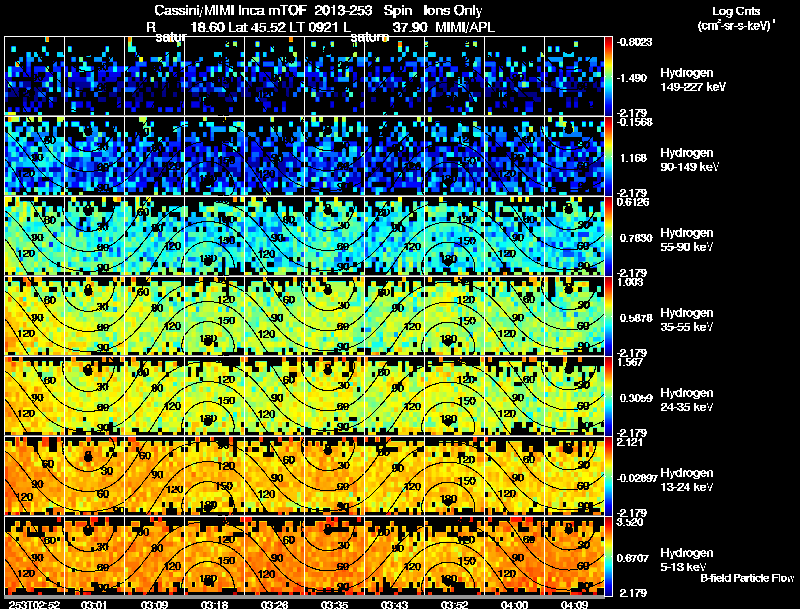
Task: Select the 253T02:52 time axis label
Action: 34,604
